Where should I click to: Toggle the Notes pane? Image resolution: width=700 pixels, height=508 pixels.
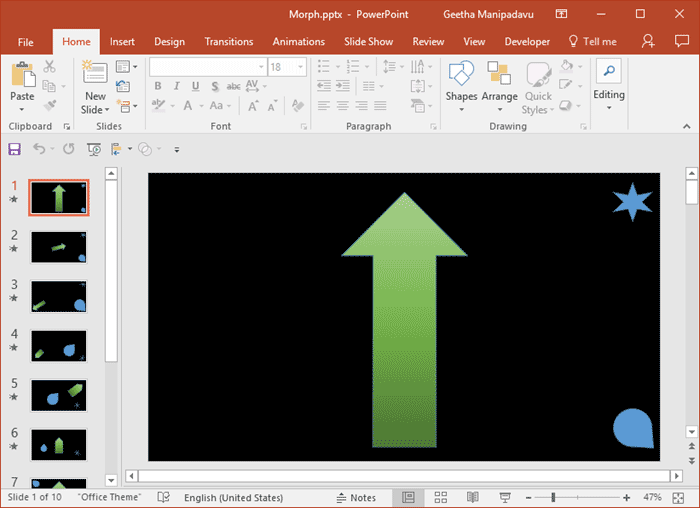tap(356, 497)
